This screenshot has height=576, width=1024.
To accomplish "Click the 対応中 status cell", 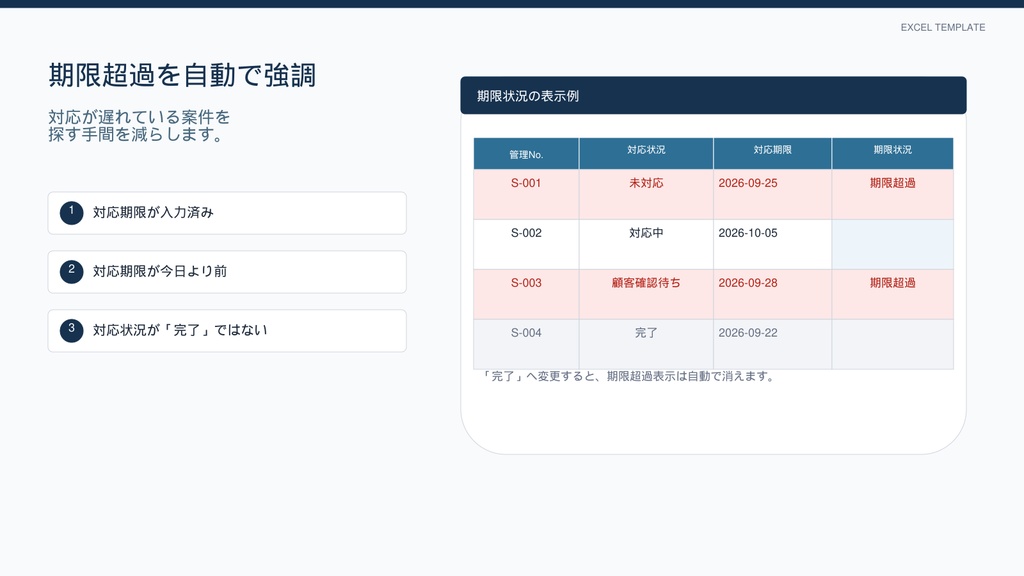I will pos(646,244).
